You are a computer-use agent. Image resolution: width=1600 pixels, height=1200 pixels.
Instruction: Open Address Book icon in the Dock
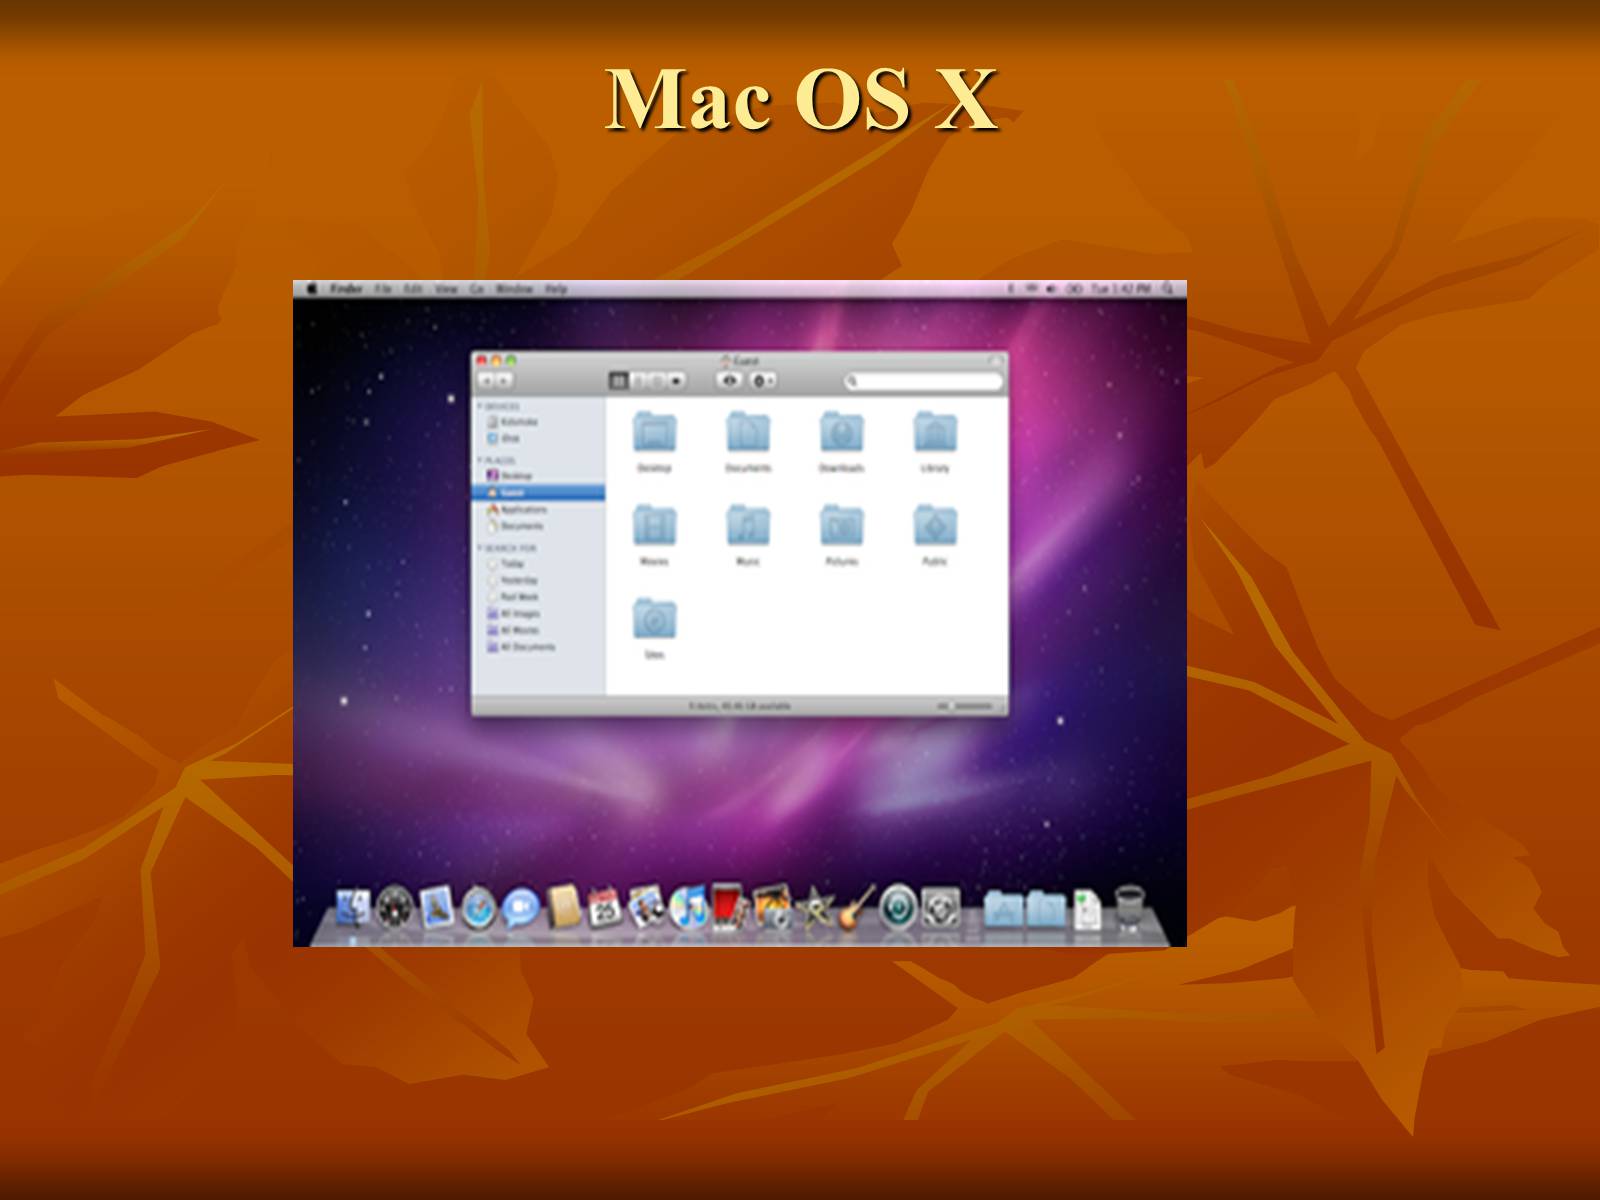coord(564,906)
